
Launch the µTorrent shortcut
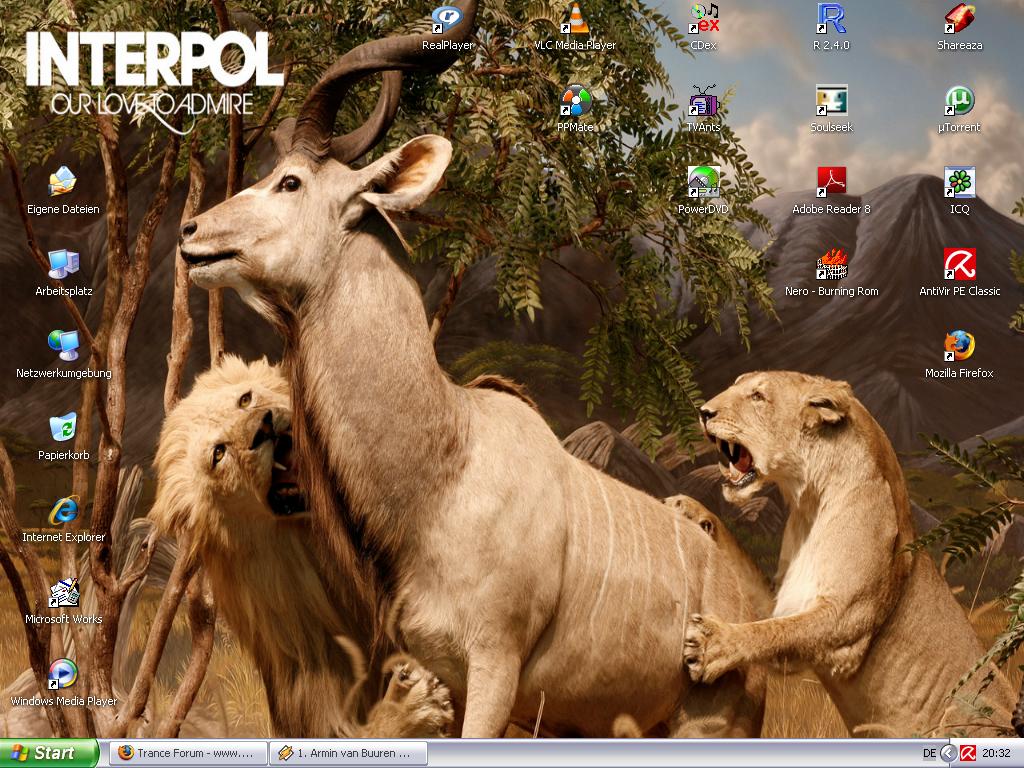pyautogui.click(x=959, y=102)
